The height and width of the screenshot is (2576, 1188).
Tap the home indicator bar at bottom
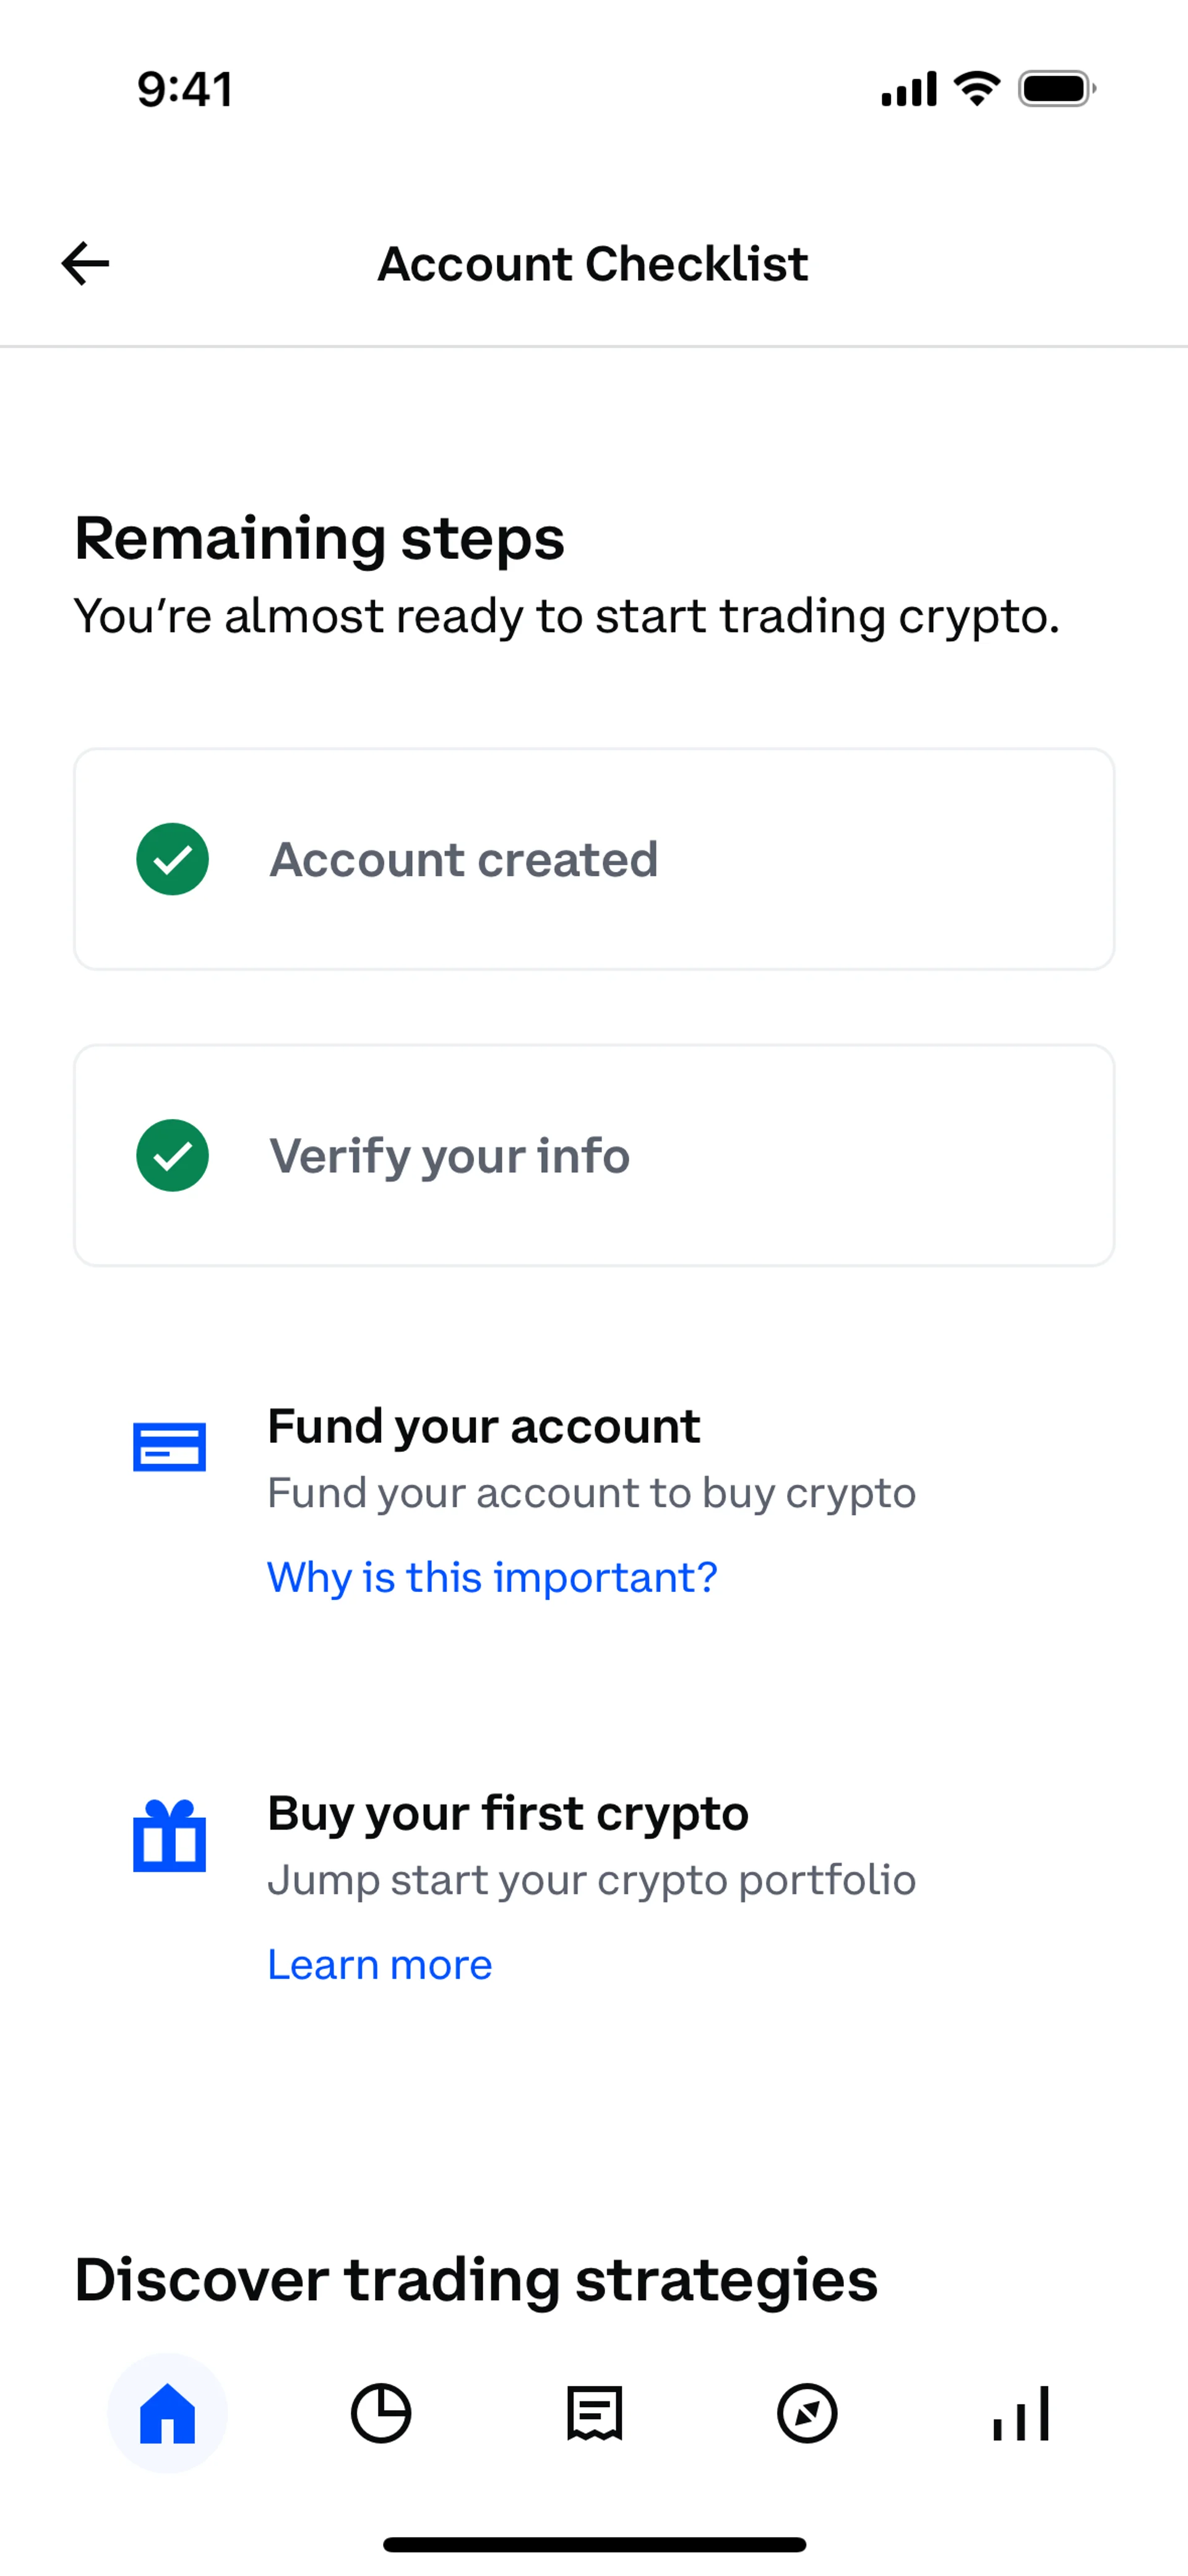pyautogui.click(x=594, y=2544)
